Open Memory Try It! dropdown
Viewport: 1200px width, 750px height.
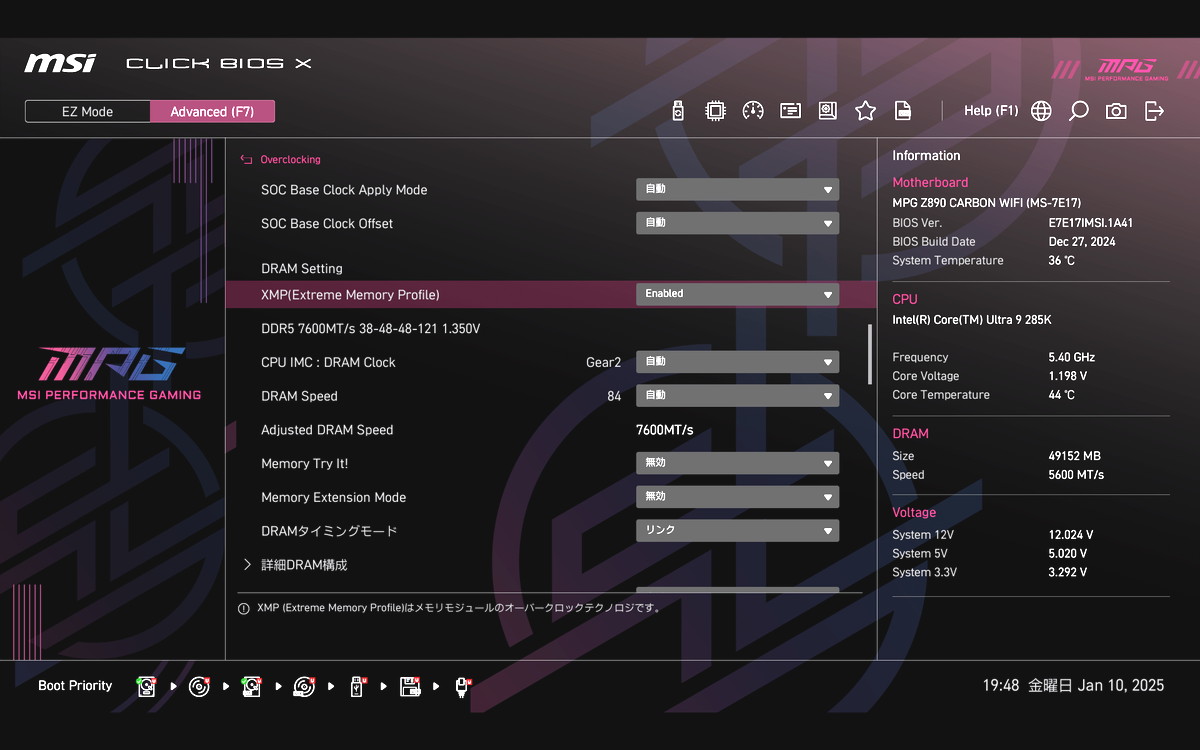737,464
